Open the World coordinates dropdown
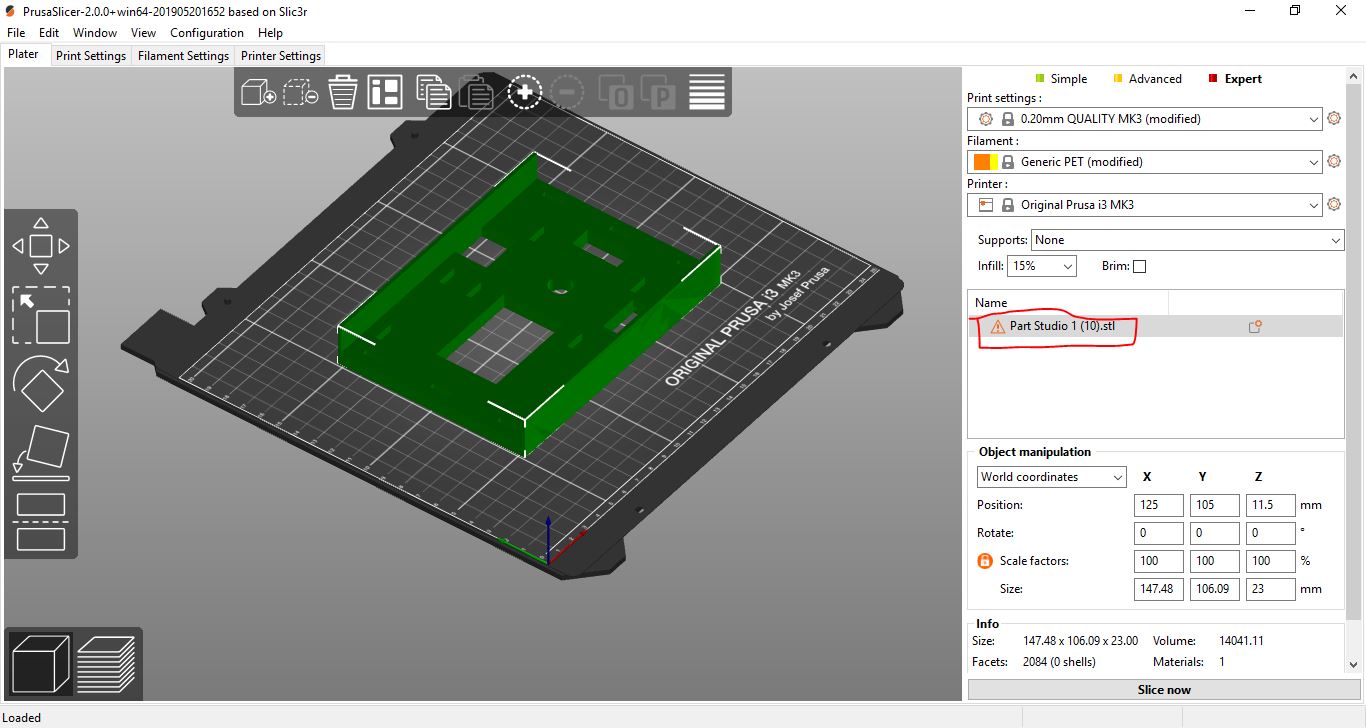Screen dimensions: 1366x728 click(1052, 477)
